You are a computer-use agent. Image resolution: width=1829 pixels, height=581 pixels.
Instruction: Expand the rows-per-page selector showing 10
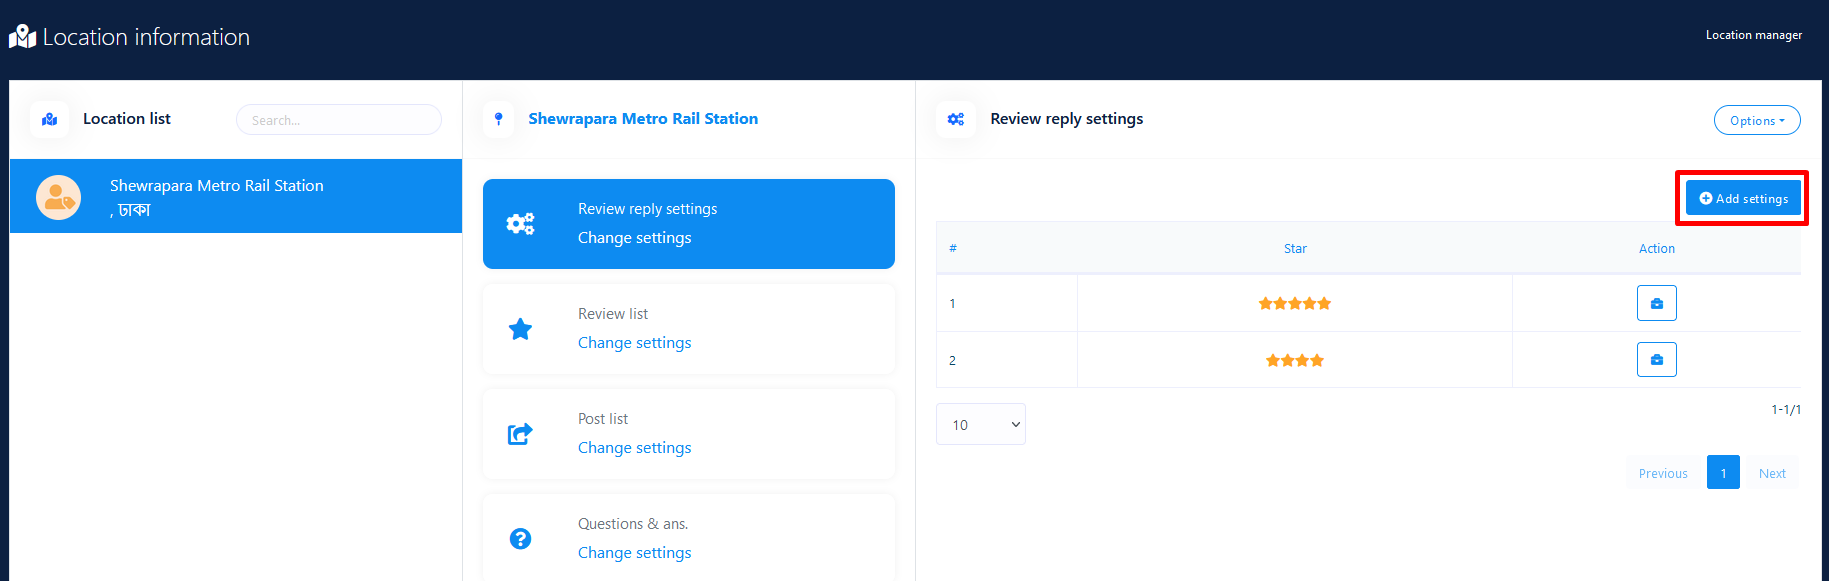coord(980,425)
